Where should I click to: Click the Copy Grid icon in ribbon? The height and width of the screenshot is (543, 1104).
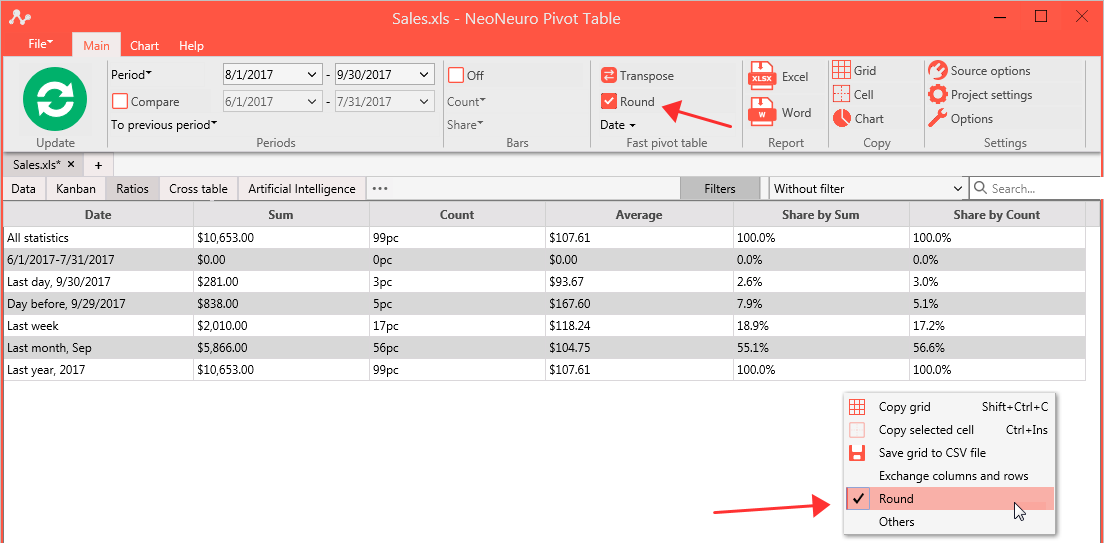coord(841,70)
